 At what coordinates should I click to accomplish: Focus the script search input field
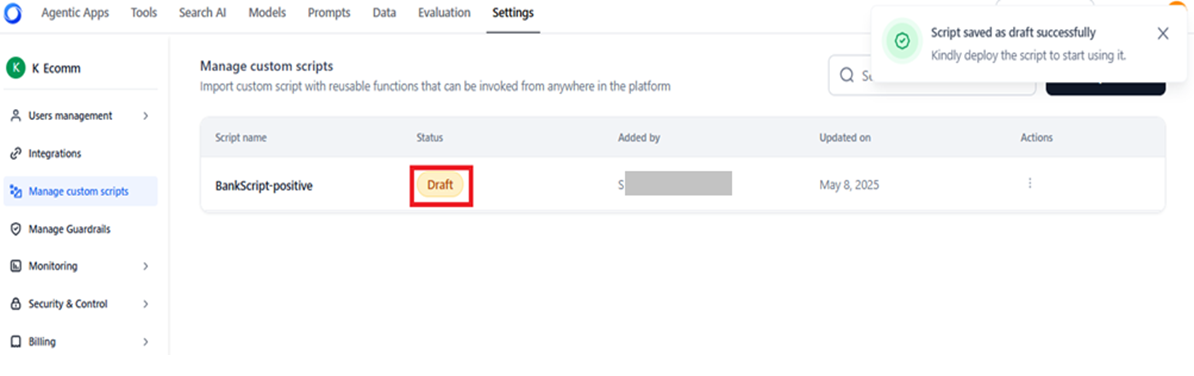click(x=932, y=75)
